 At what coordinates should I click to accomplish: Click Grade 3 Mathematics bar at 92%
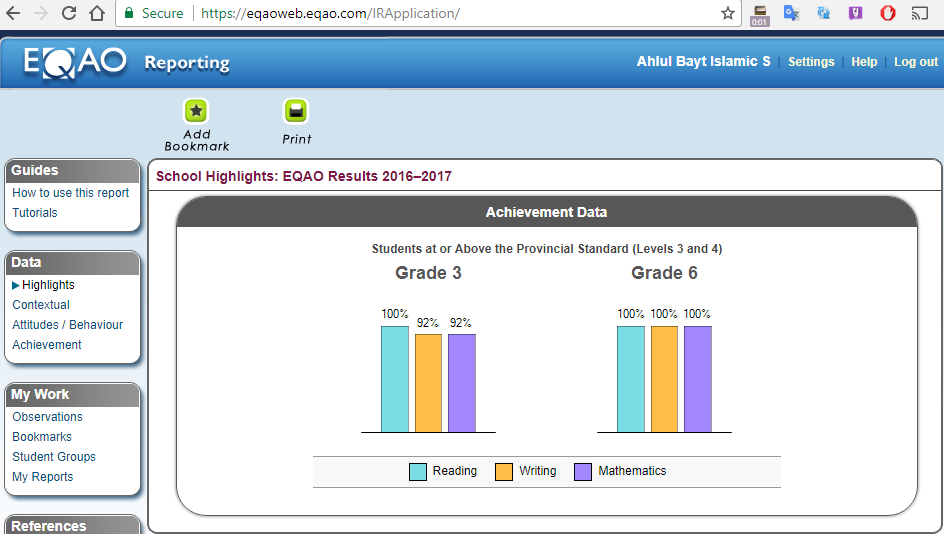462,383
